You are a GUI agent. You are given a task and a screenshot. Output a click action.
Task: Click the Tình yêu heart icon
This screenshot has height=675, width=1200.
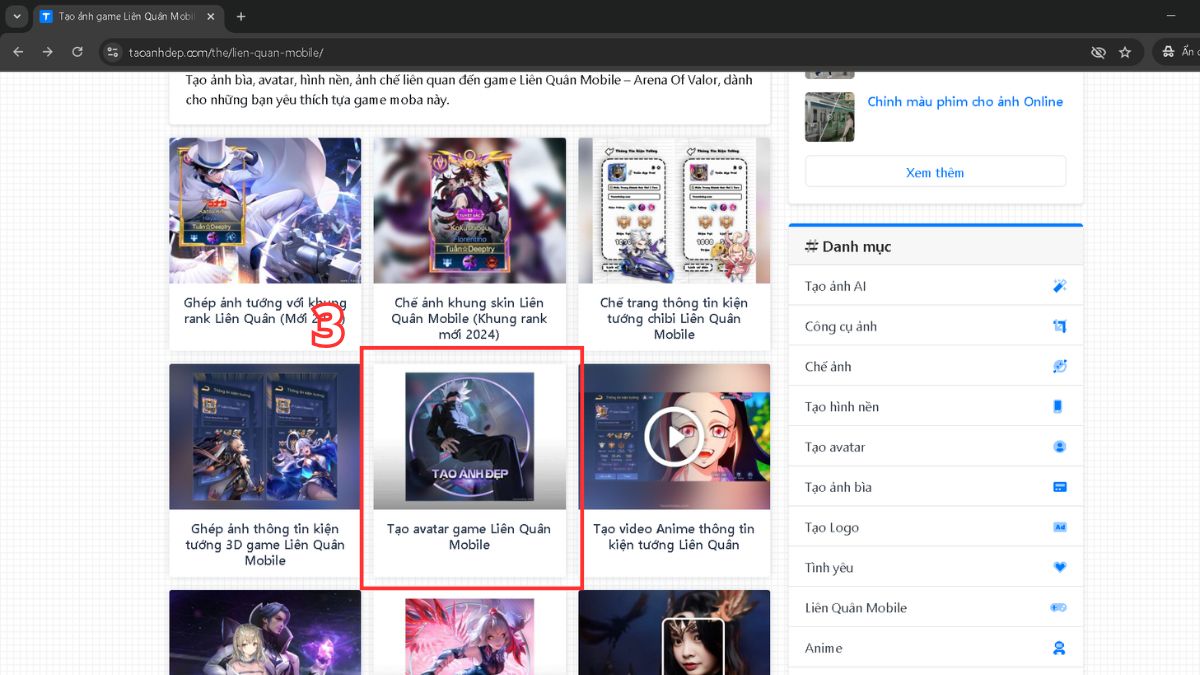pos(1060,568)
